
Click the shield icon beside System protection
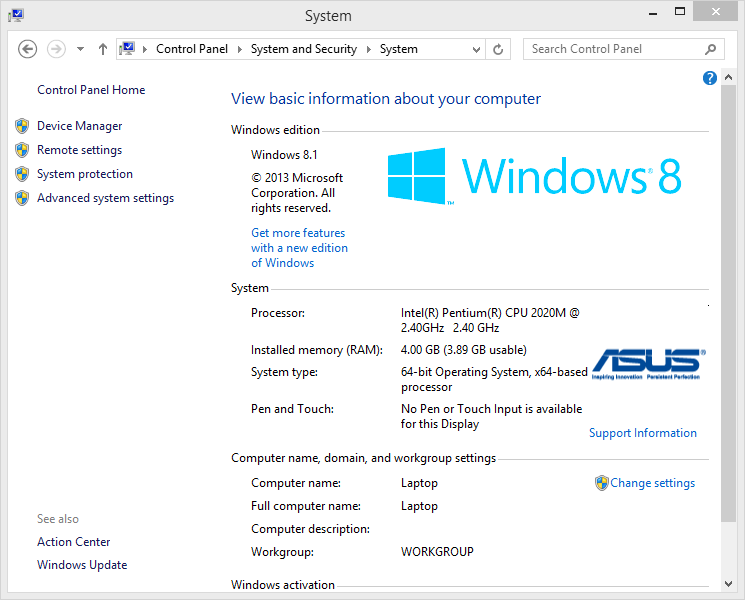point(22,174)
